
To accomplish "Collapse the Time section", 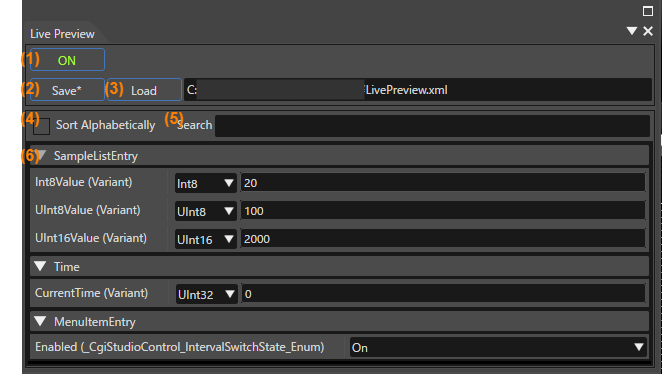I will click(x=41, y=266).
